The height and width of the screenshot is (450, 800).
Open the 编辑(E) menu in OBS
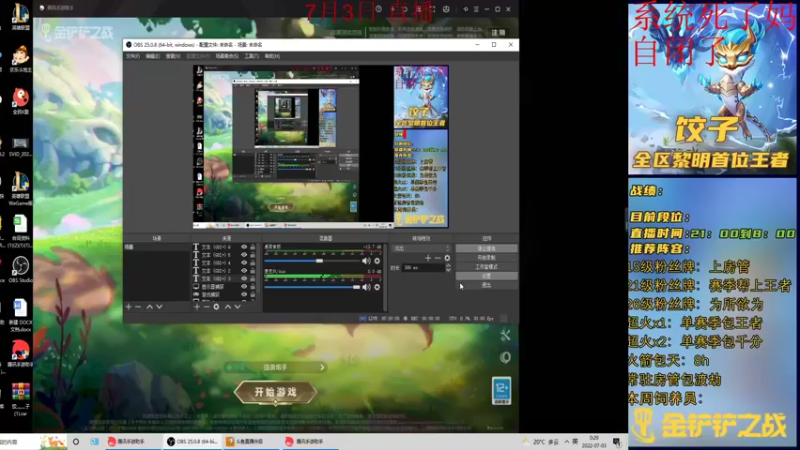153,56
